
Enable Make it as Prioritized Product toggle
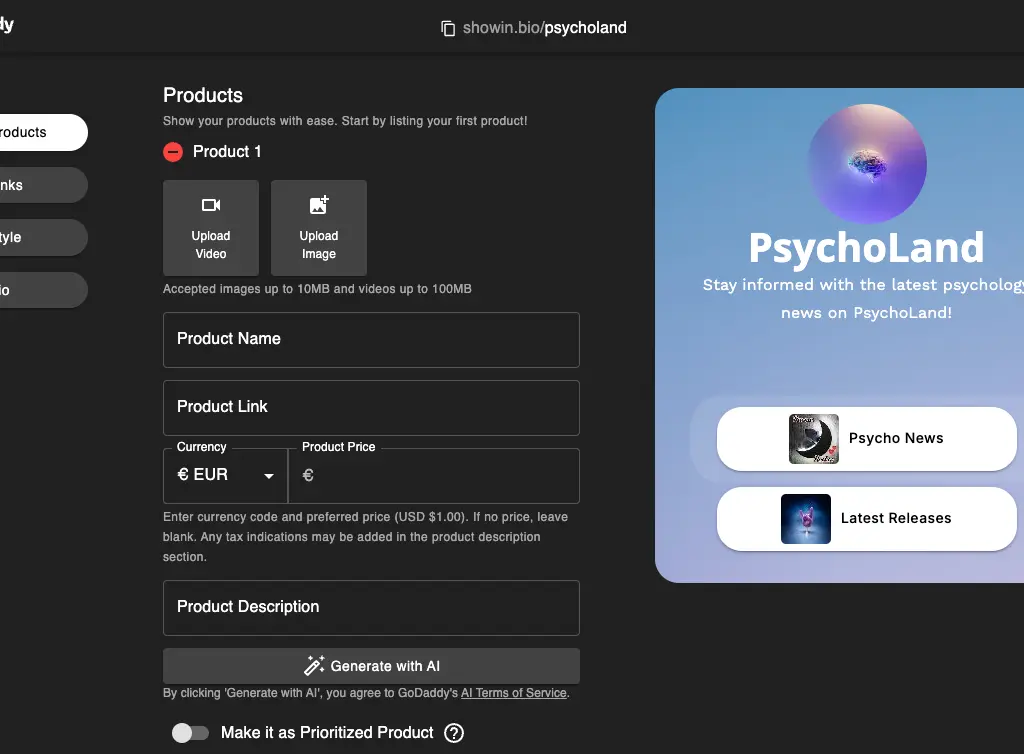pyautogui.click(x=190, y=733)
